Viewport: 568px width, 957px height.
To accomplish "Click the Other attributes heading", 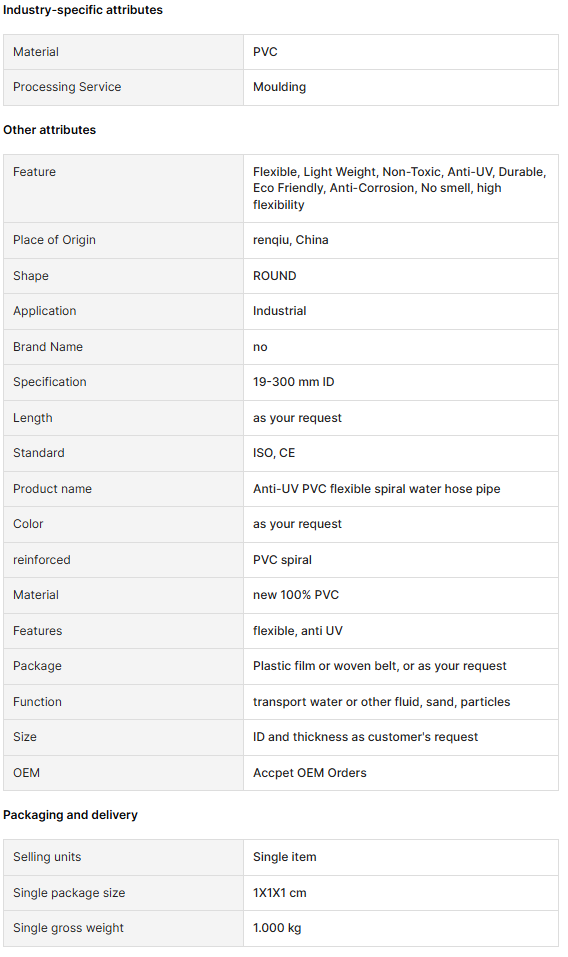I will 49,129.
